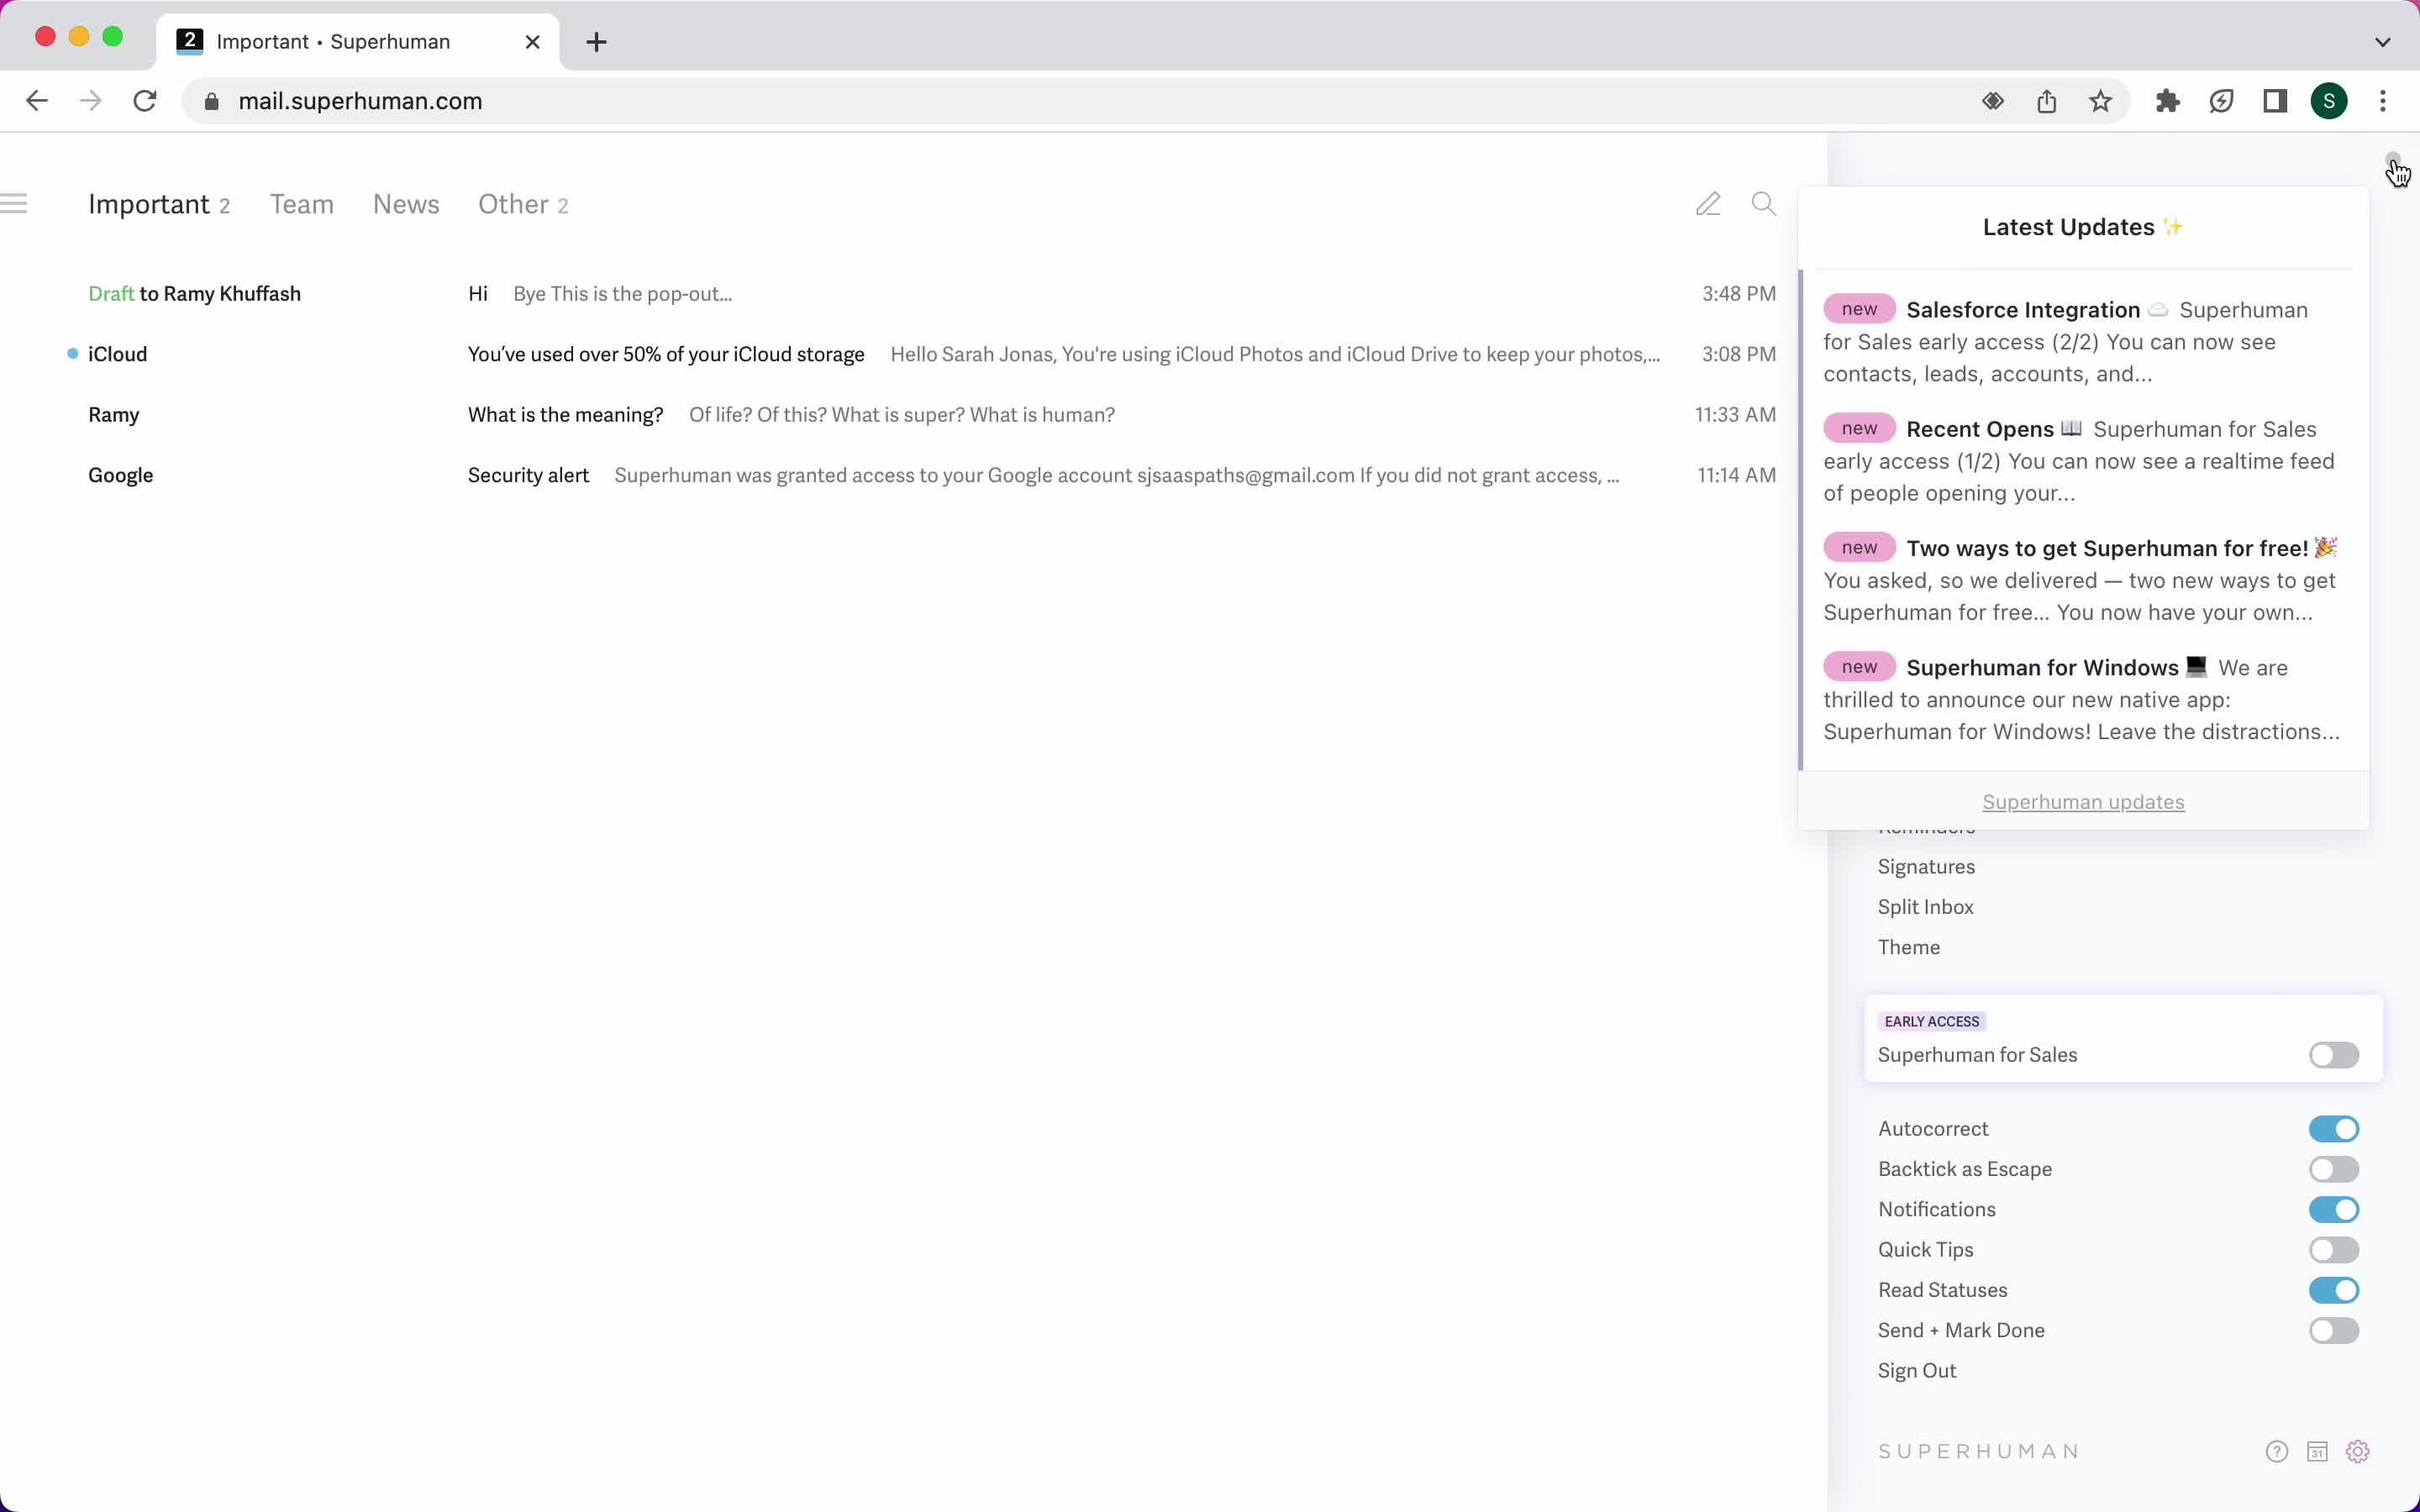Click the Superhuman menu hamburger icon
This screenshot has height=1512, width=2420.
pos(16,204)
